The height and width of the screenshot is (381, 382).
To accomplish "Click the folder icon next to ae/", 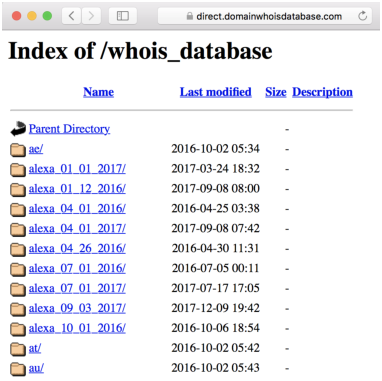I will click(x=18, y=149).
